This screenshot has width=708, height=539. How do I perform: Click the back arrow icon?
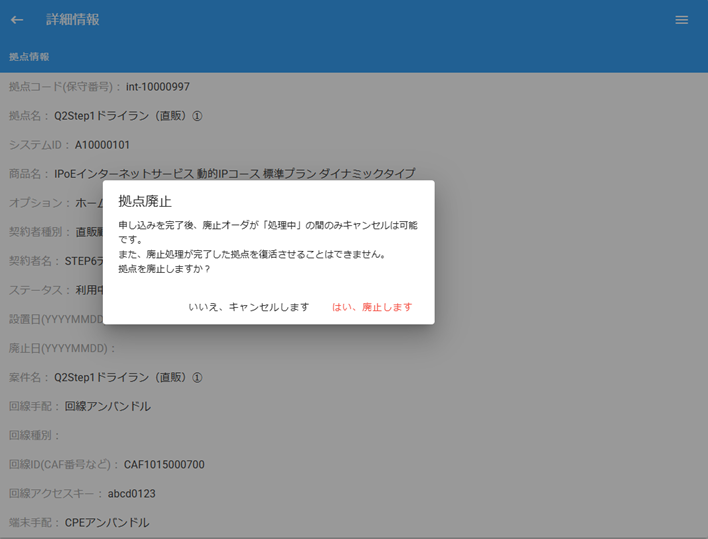point(17,20)
